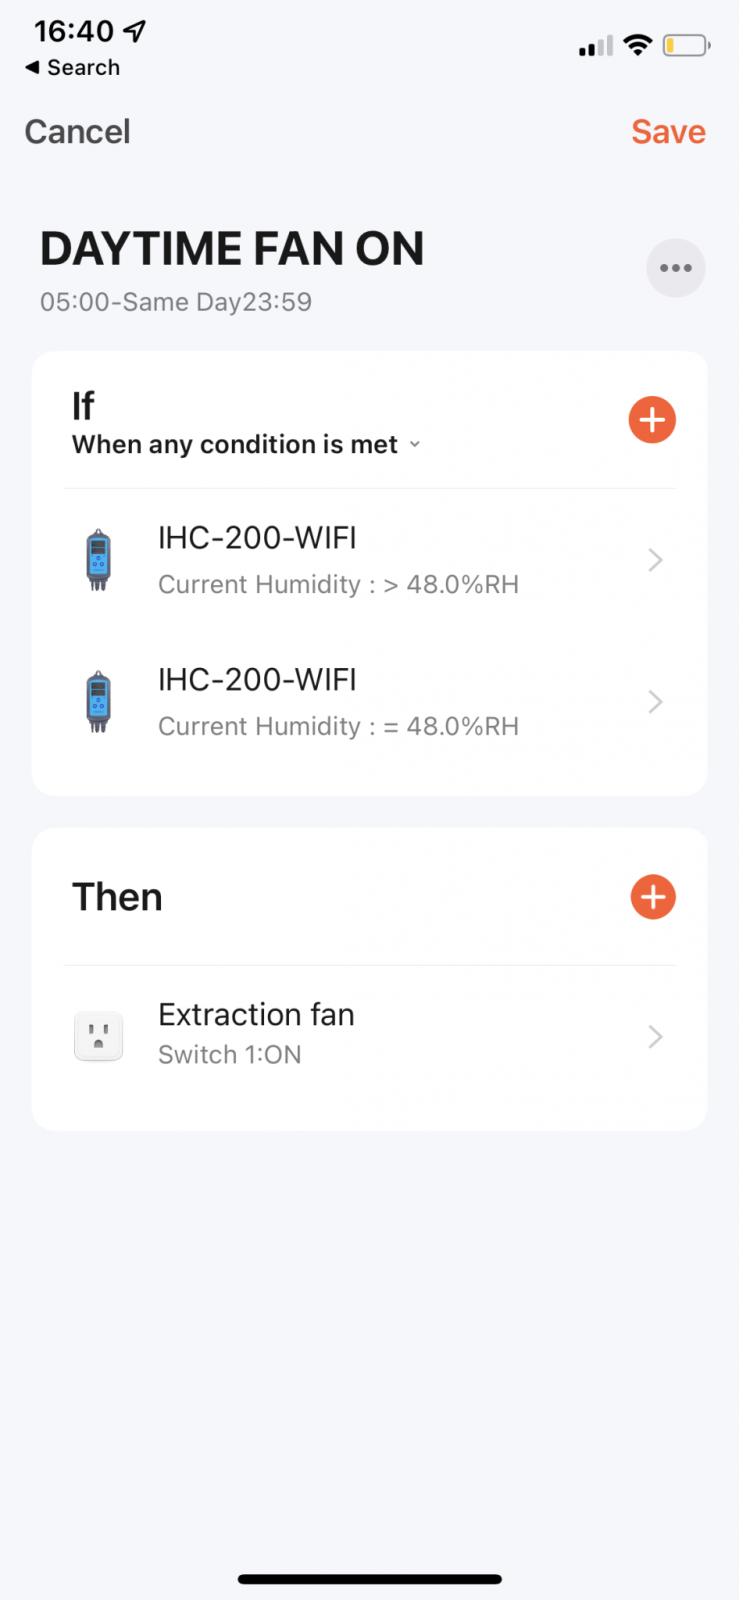Image resolution: width=739 pixels, height=1600 pixels.
Task: Add a new condition with If plus icon
Action: [x=652, y=420]
